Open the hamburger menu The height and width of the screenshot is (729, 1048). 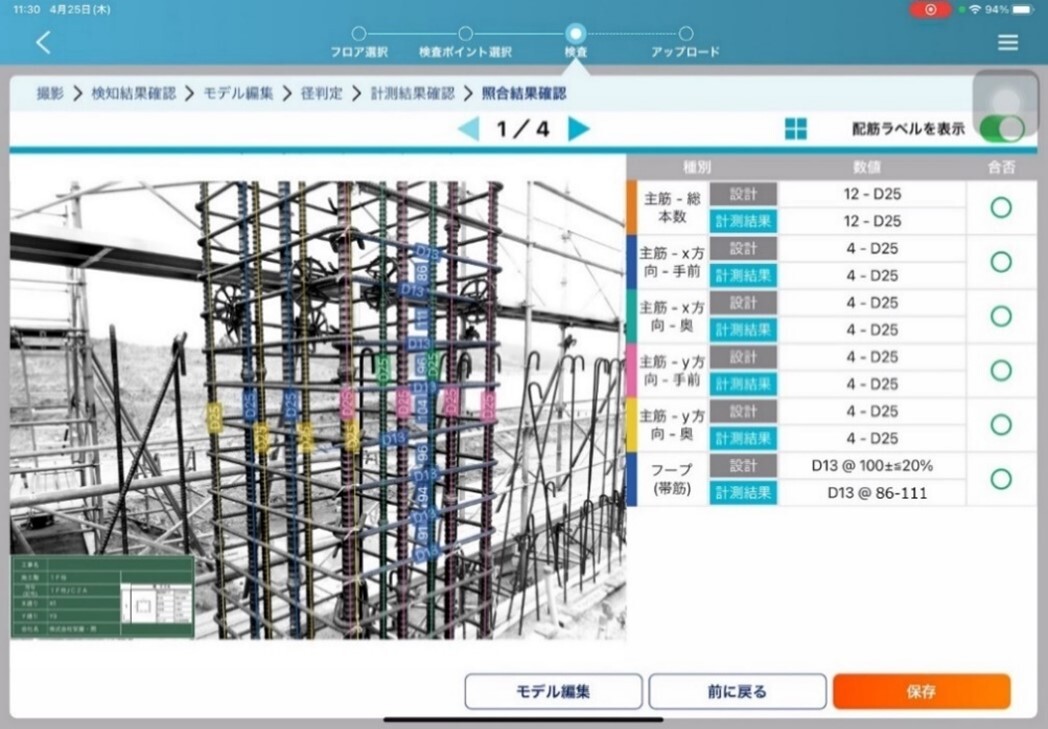pyautogui.click(x=1007, y=42)
